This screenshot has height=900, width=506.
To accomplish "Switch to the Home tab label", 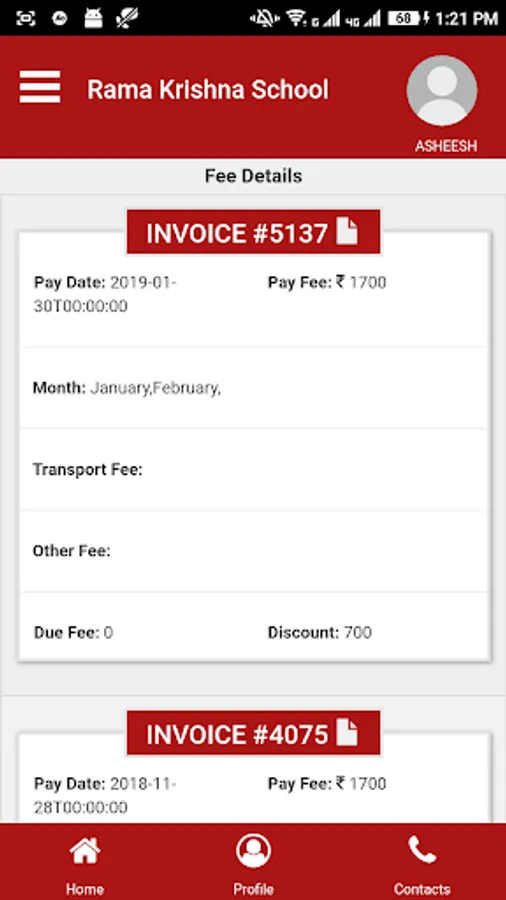I will click(x=85, y=890).
